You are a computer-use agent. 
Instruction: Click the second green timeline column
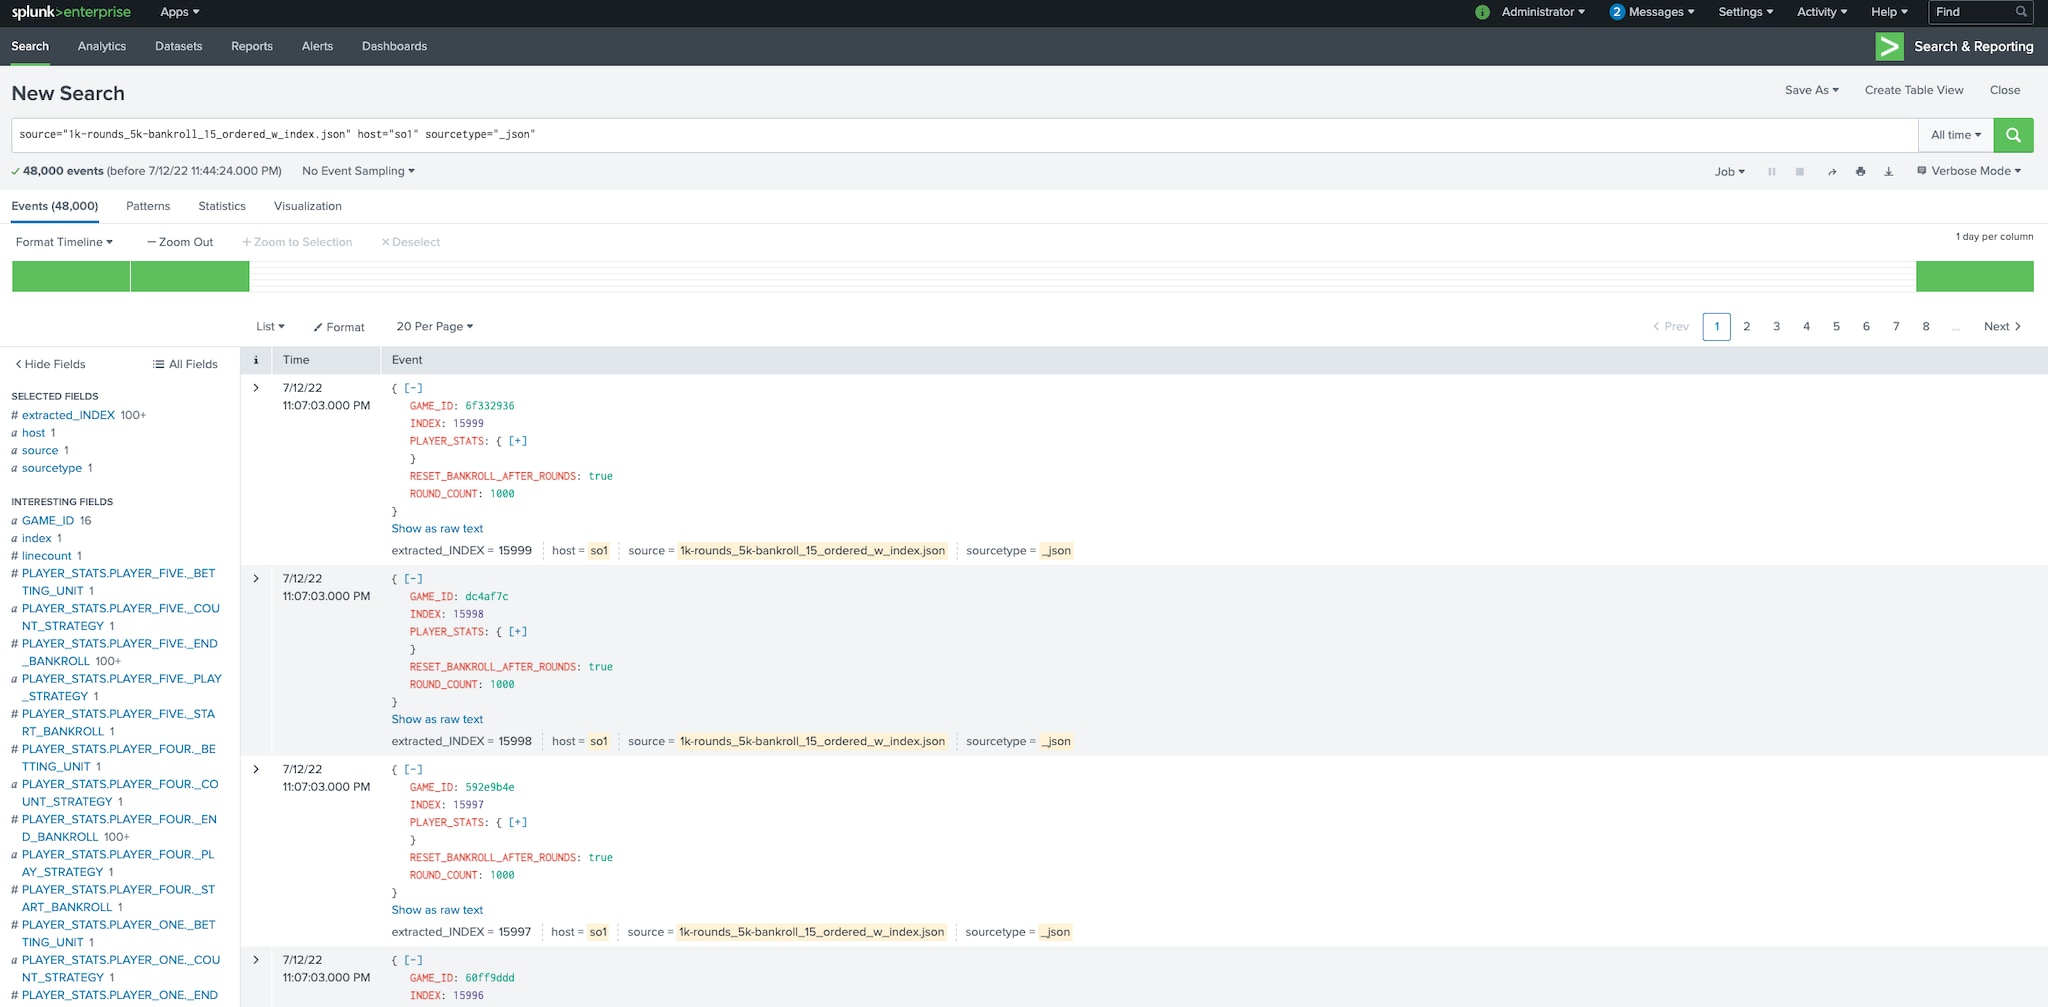(190, 277)
